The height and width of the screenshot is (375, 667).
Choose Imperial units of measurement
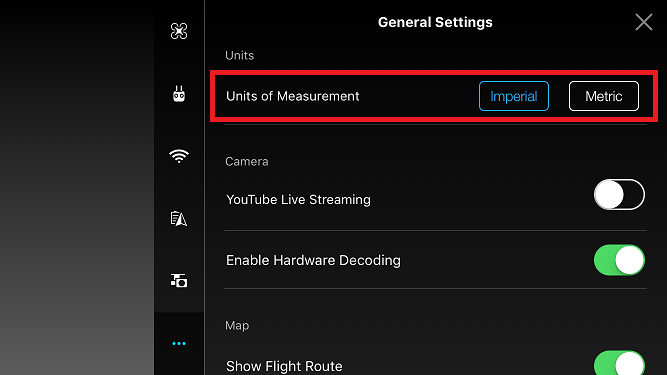coord(513,96)
